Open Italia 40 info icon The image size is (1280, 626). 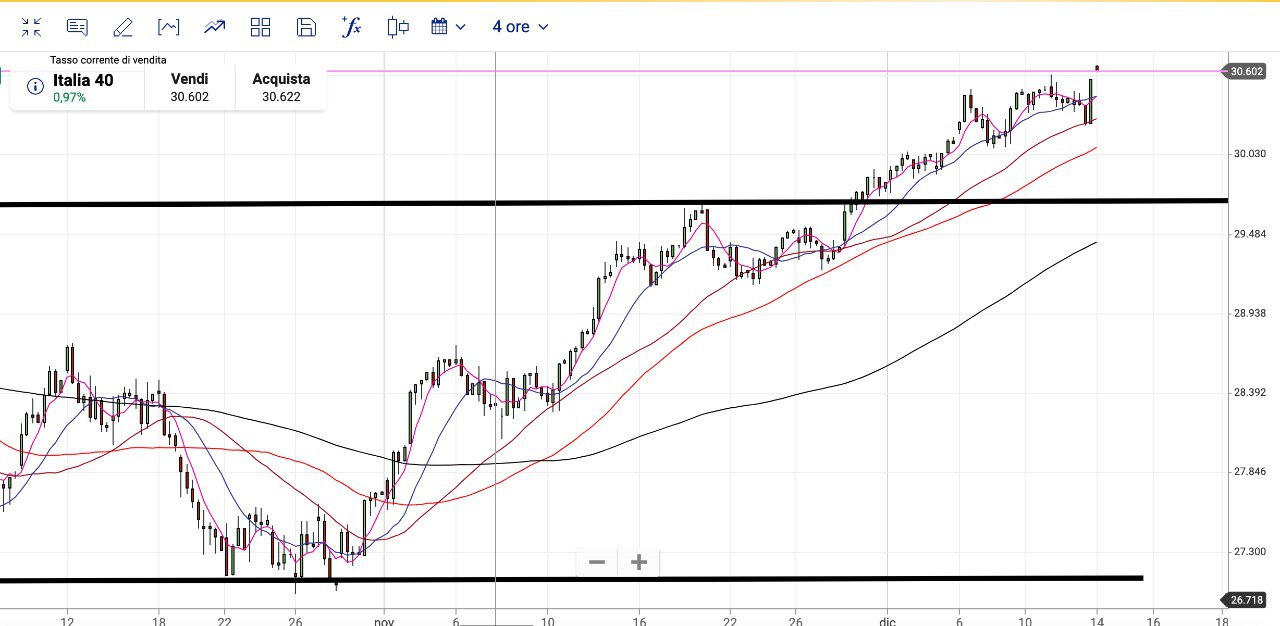click(35, 87)
